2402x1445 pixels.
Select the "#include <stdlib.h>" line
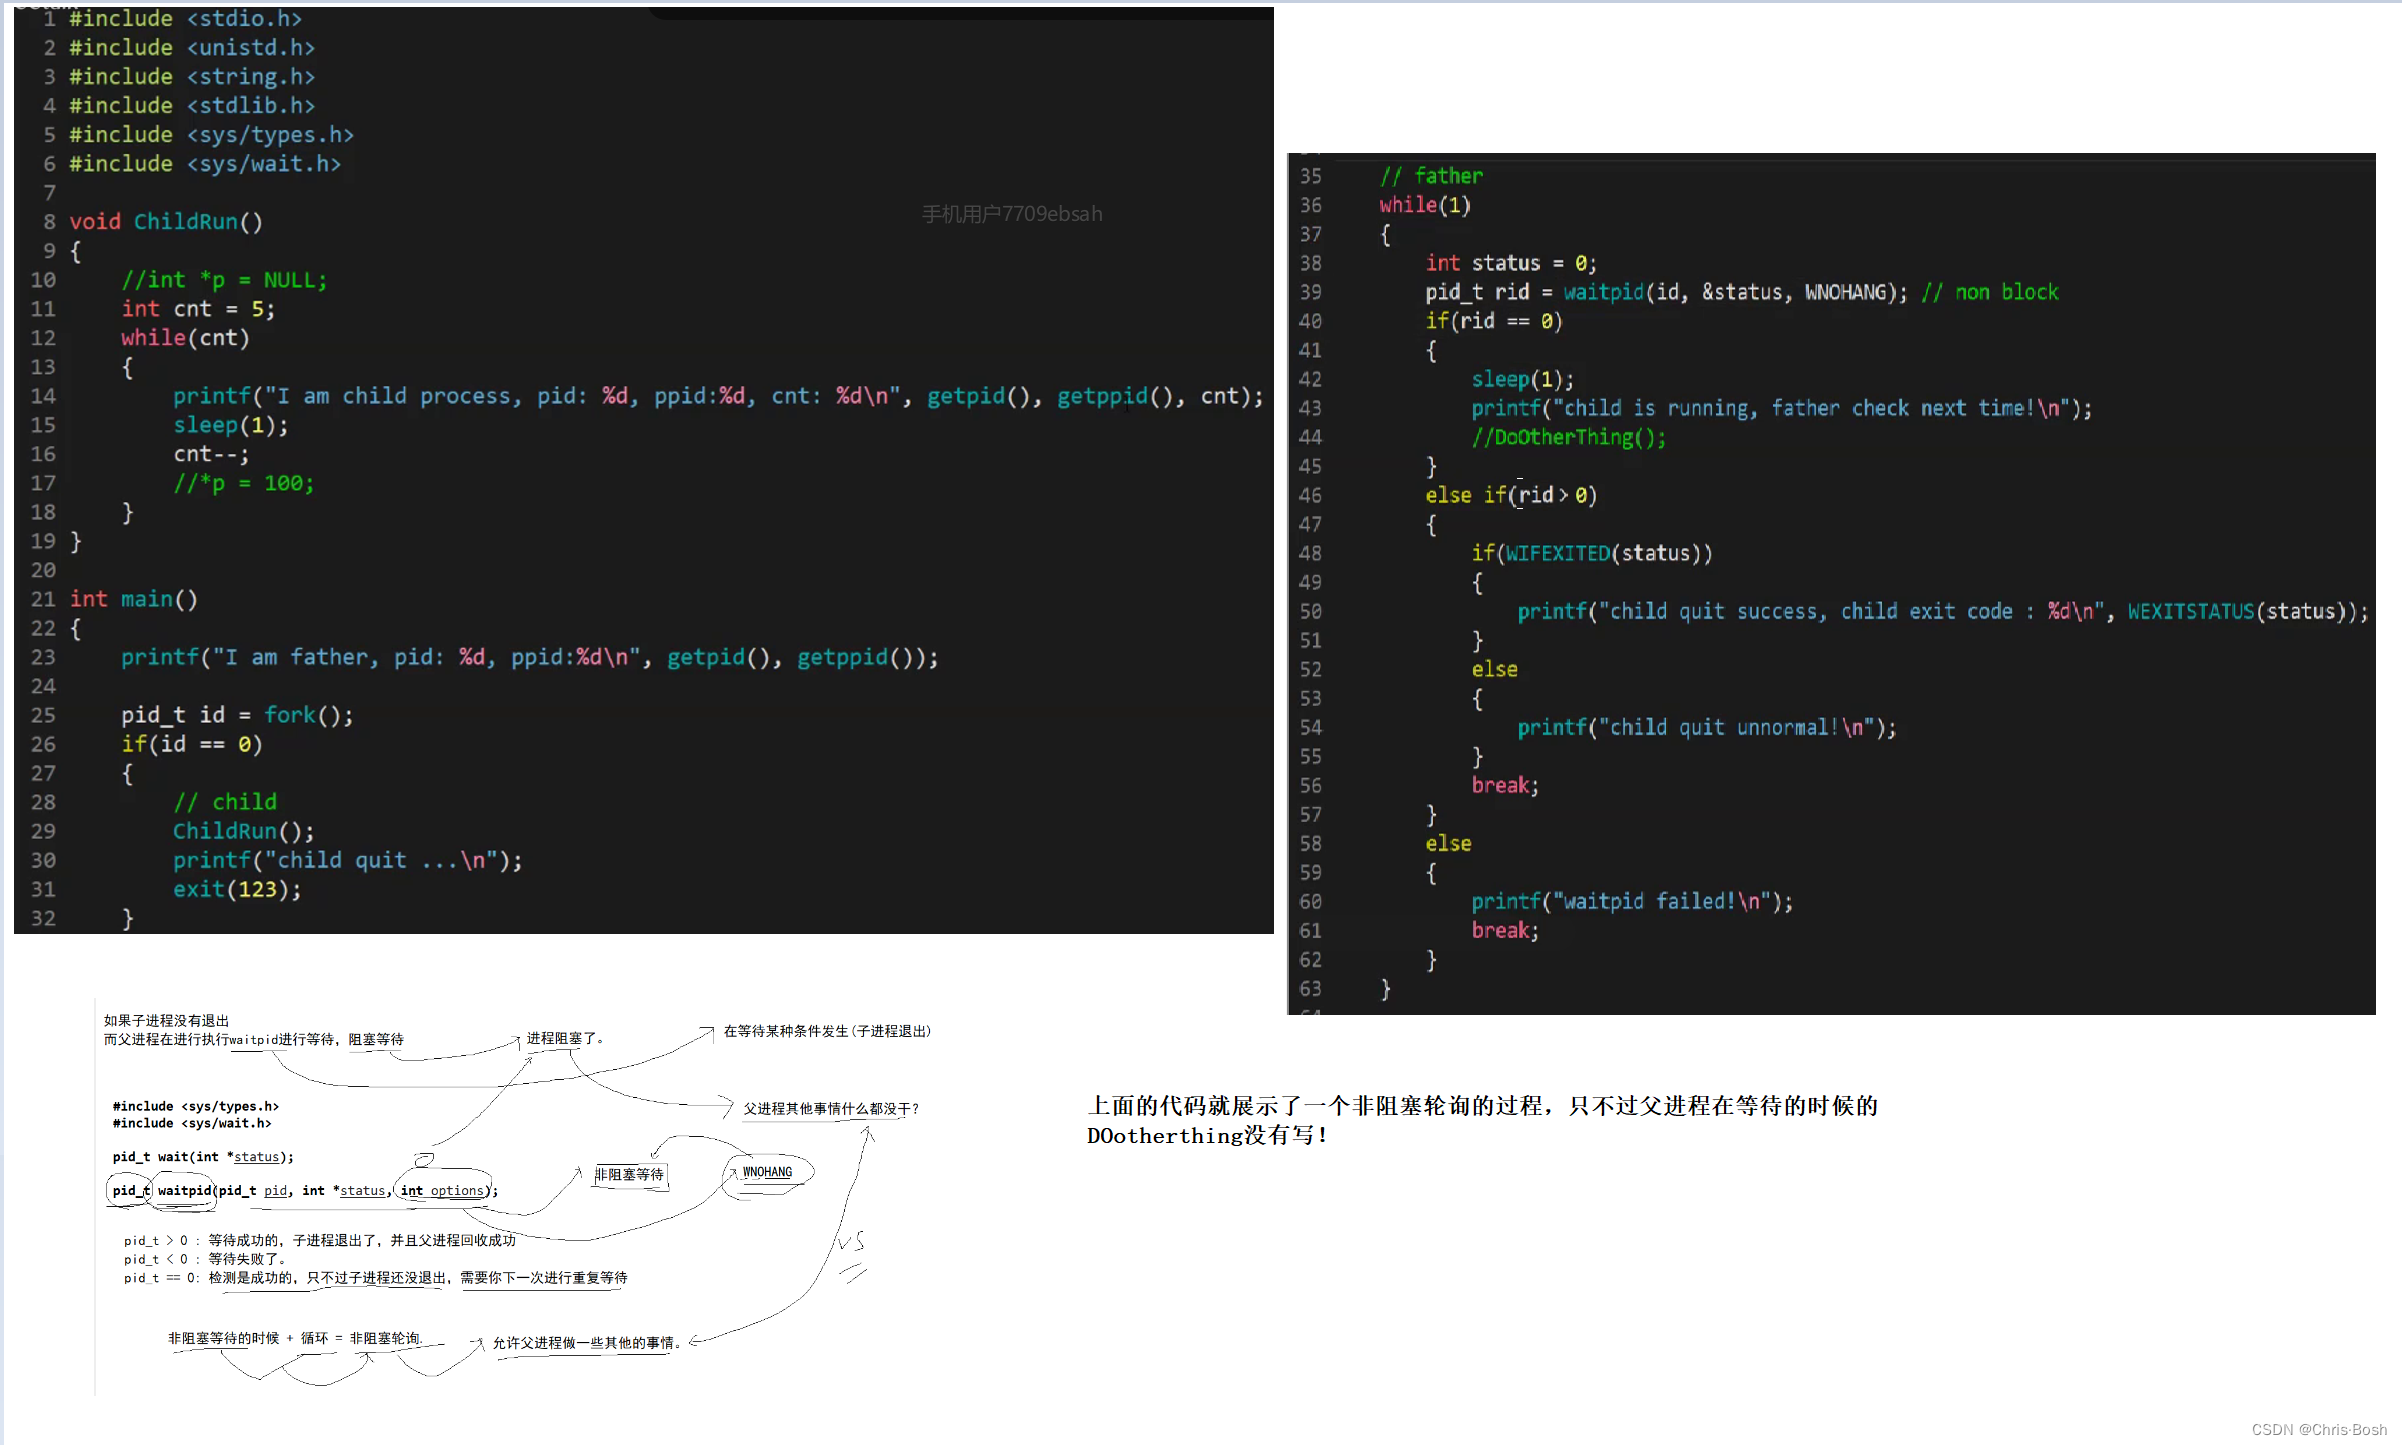click(191, 106)
